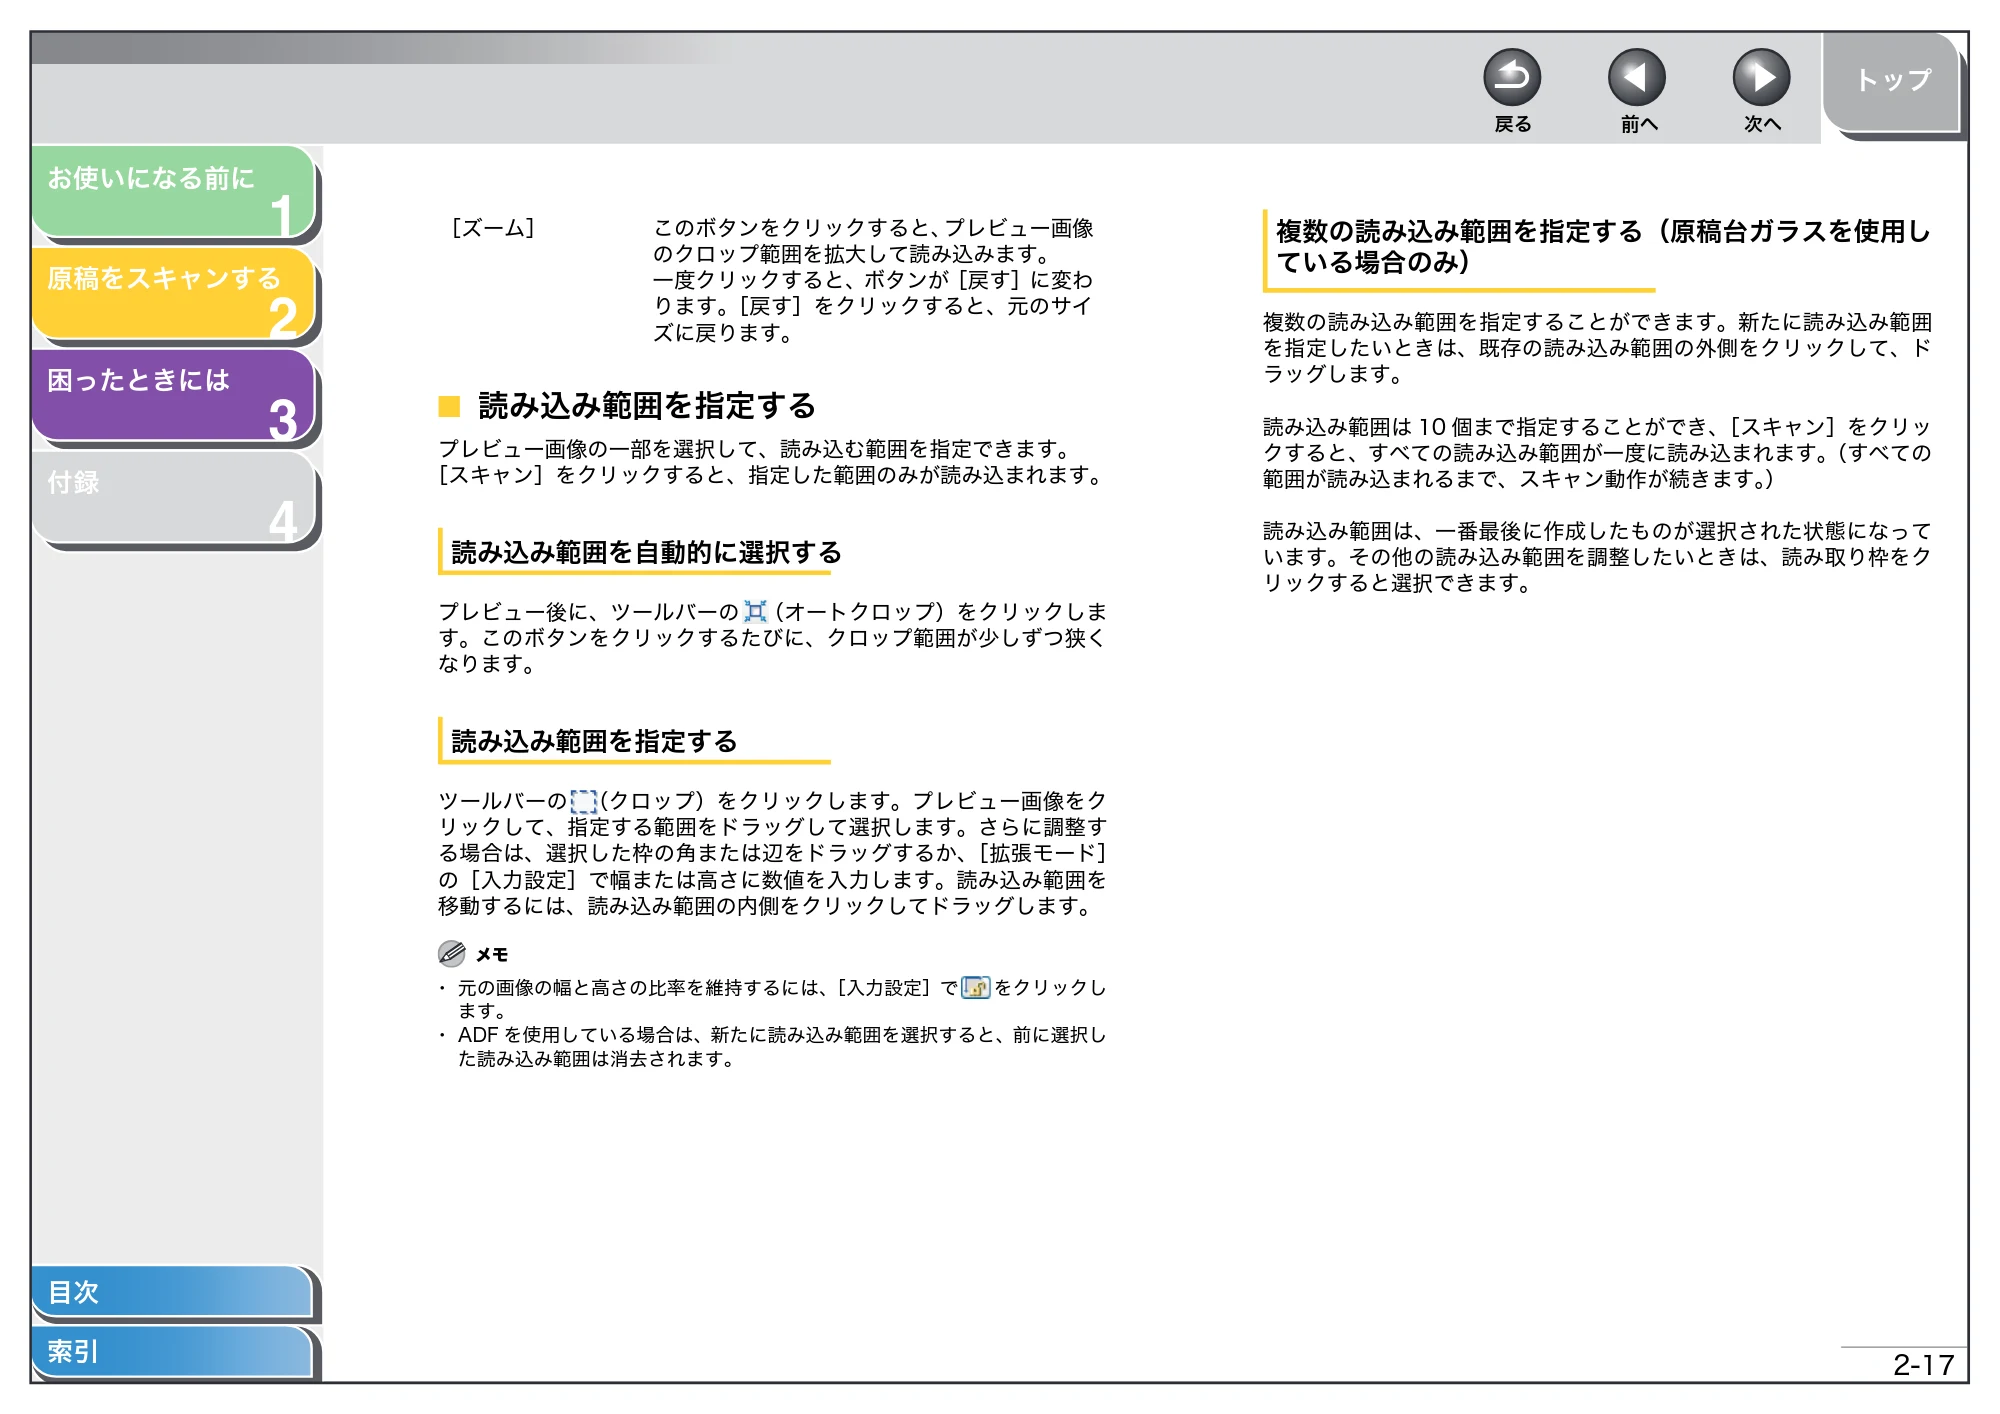Viewport: 2000px width, 1414px height.
Task: Click the memo bullet starting with ADF を使用している場合は
Action: pyautogui.click(x=781, y=1047)
